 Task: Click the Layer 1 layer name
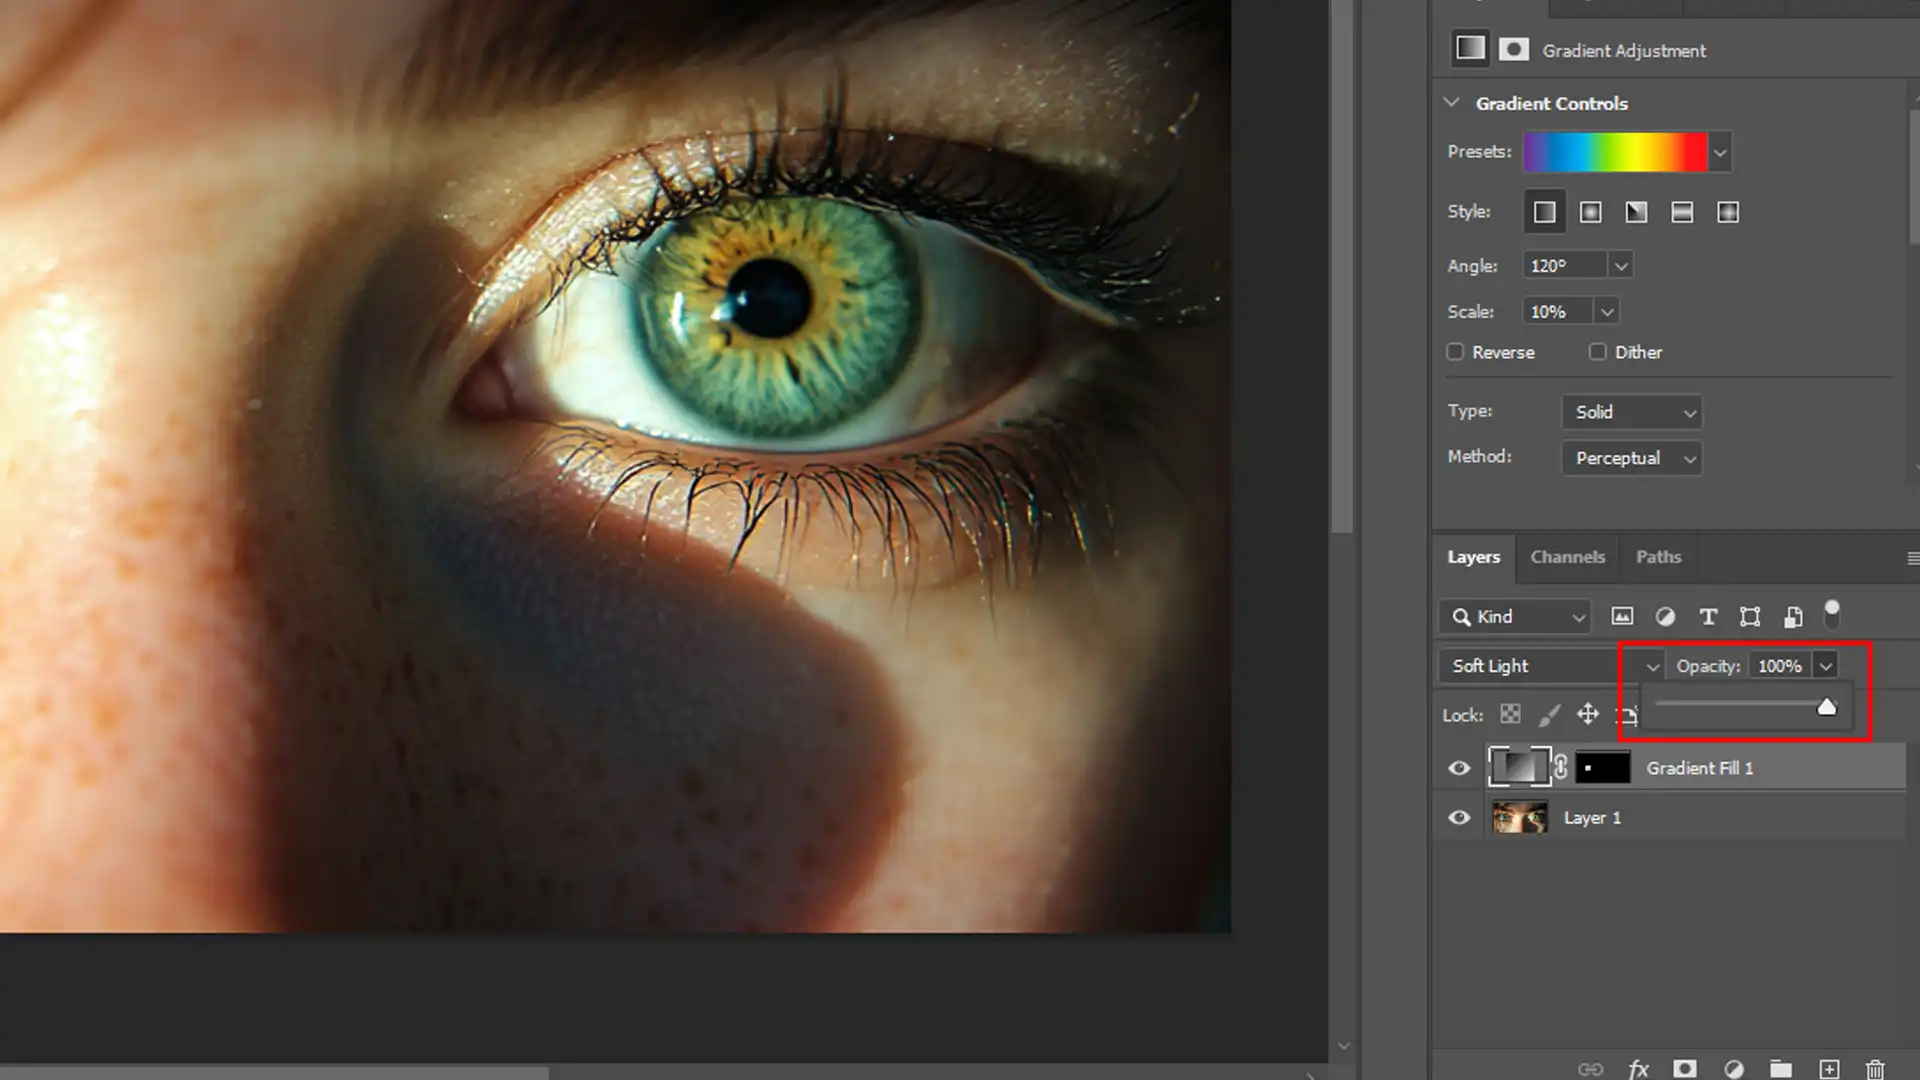[1592, 818]
